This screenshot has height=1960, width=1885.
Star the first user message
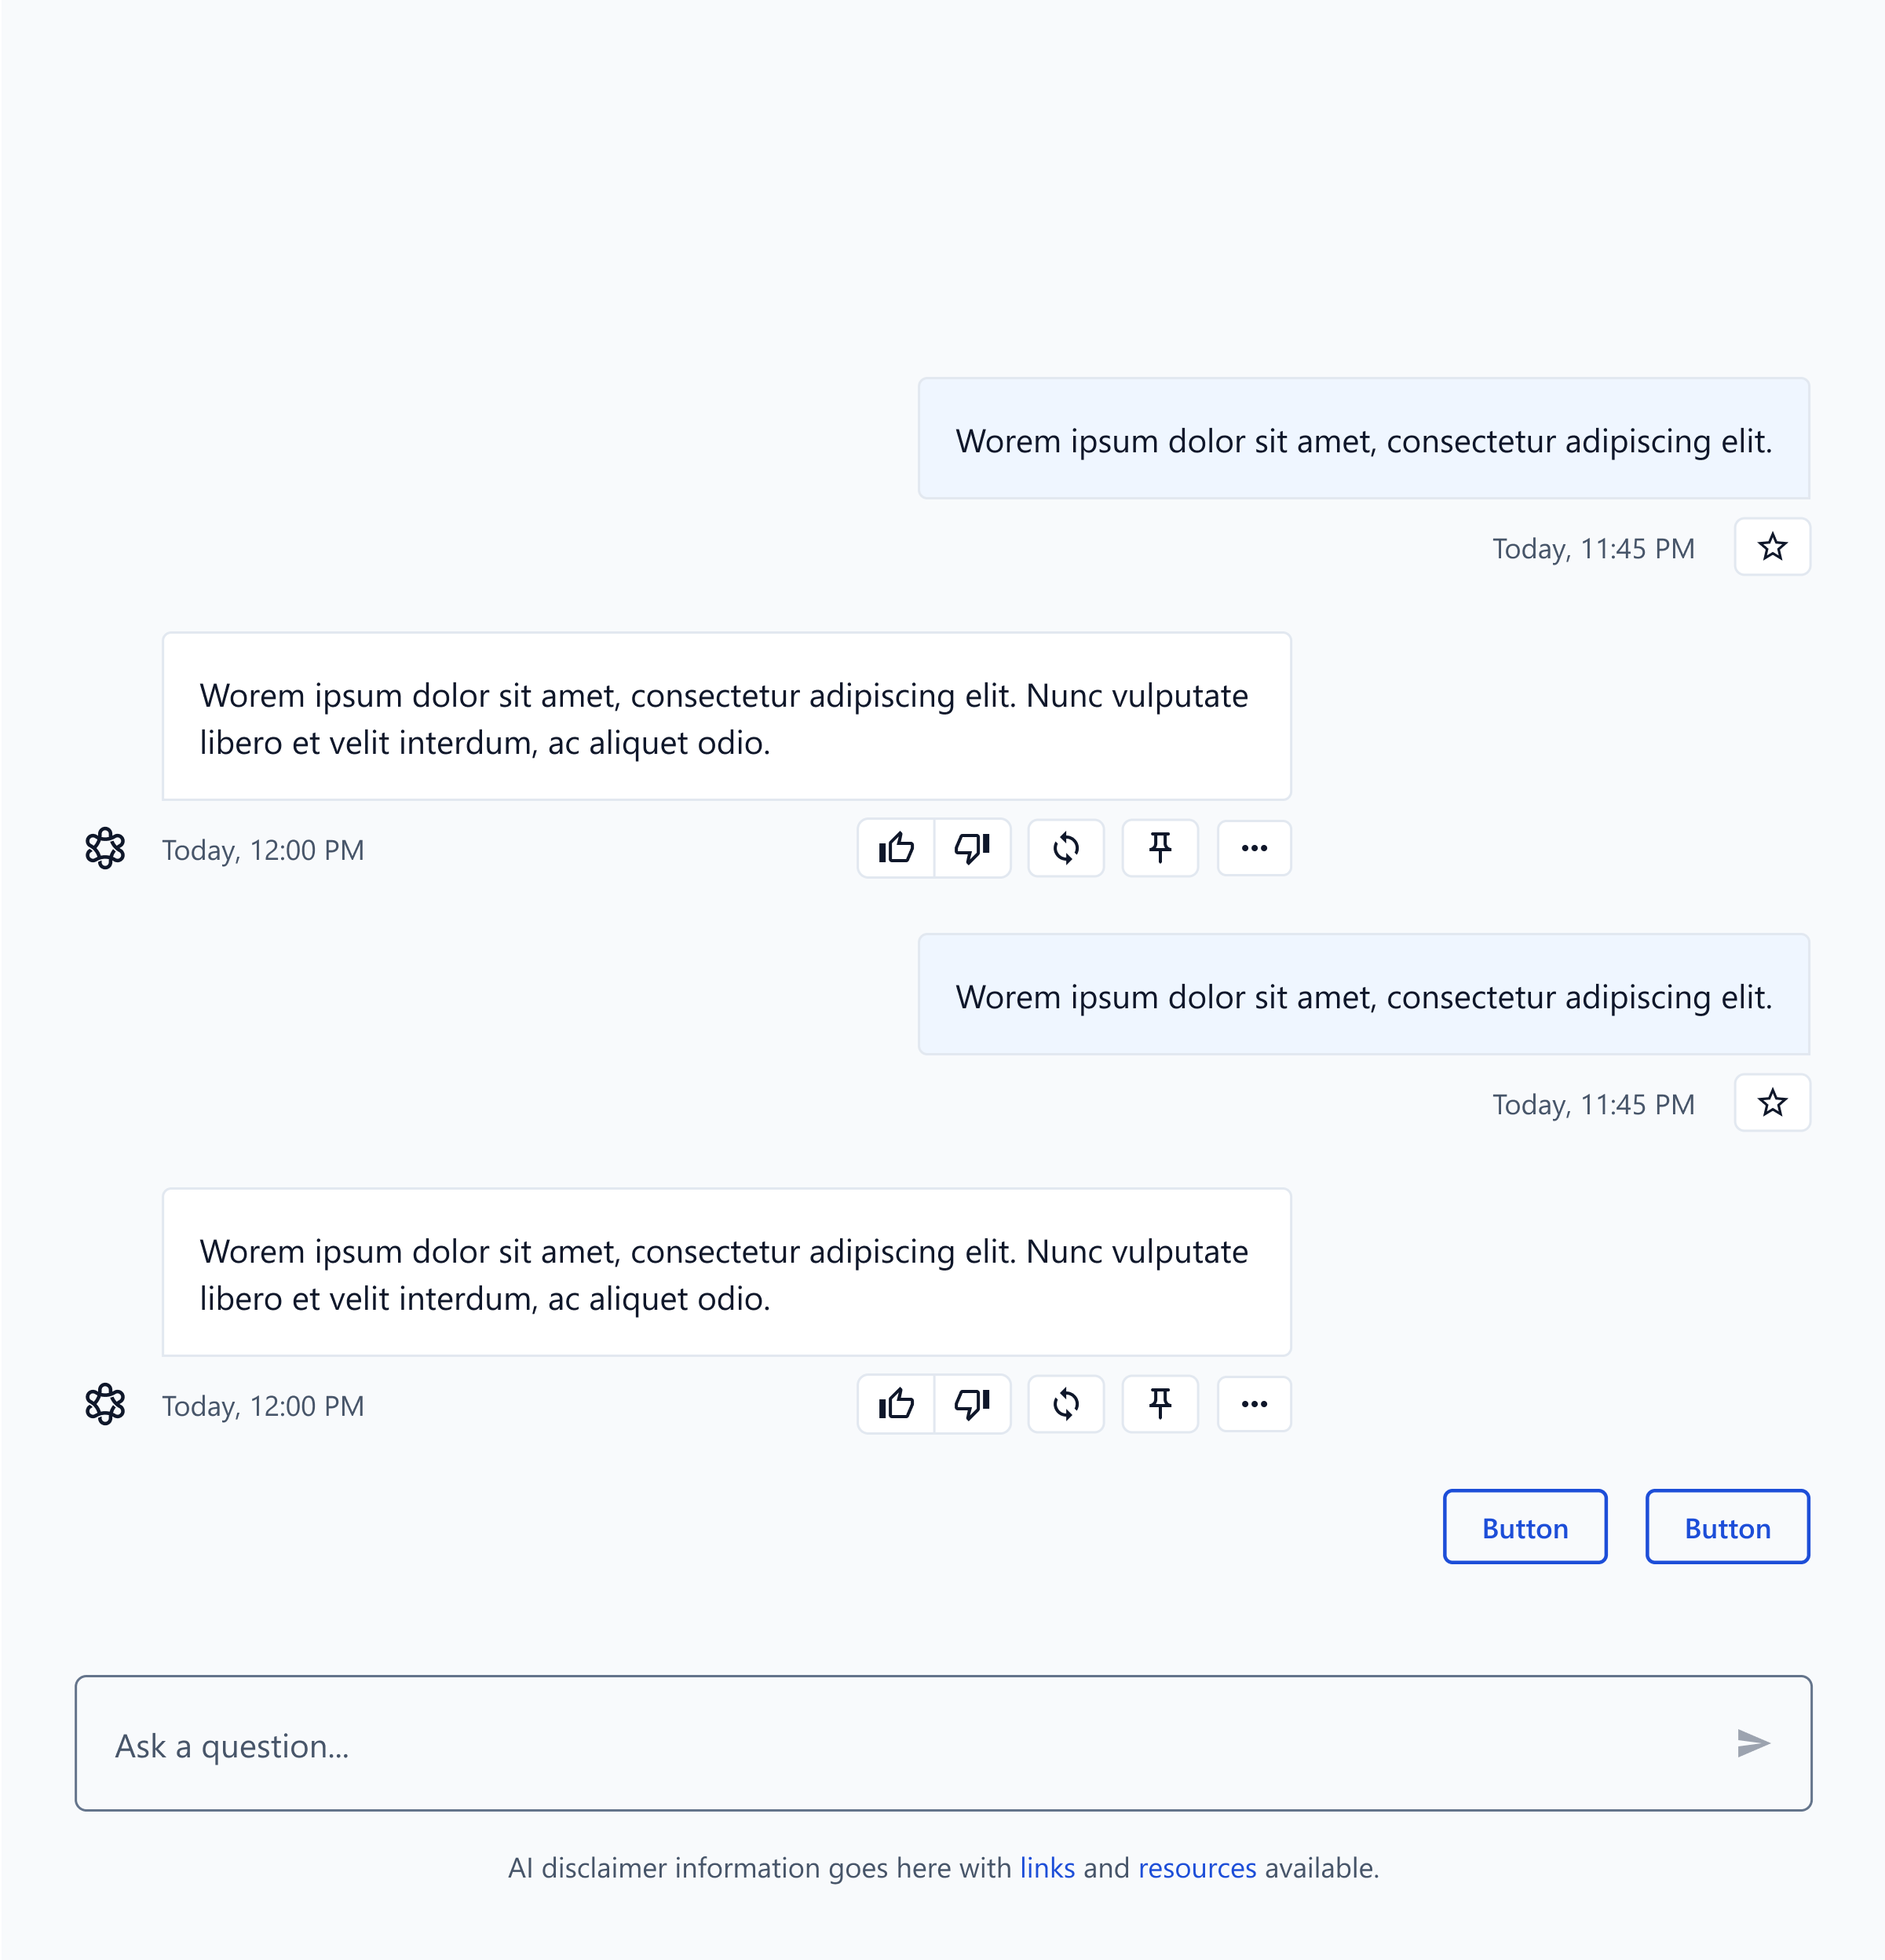[1772, 547]
